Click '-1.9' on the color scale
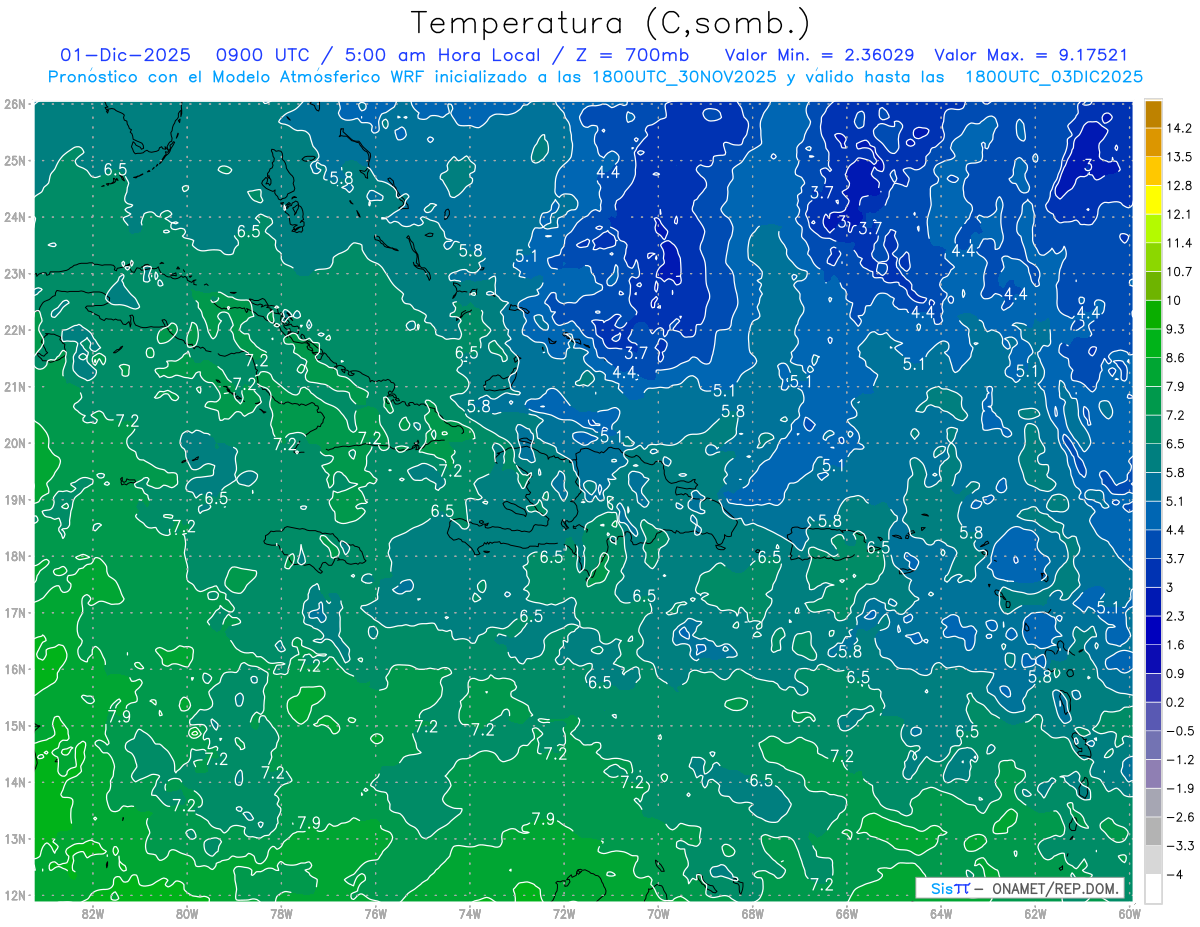Image resolution: width=1200 pixels, height=927 pixels. pyautogui.click(x=1180, y=788)
